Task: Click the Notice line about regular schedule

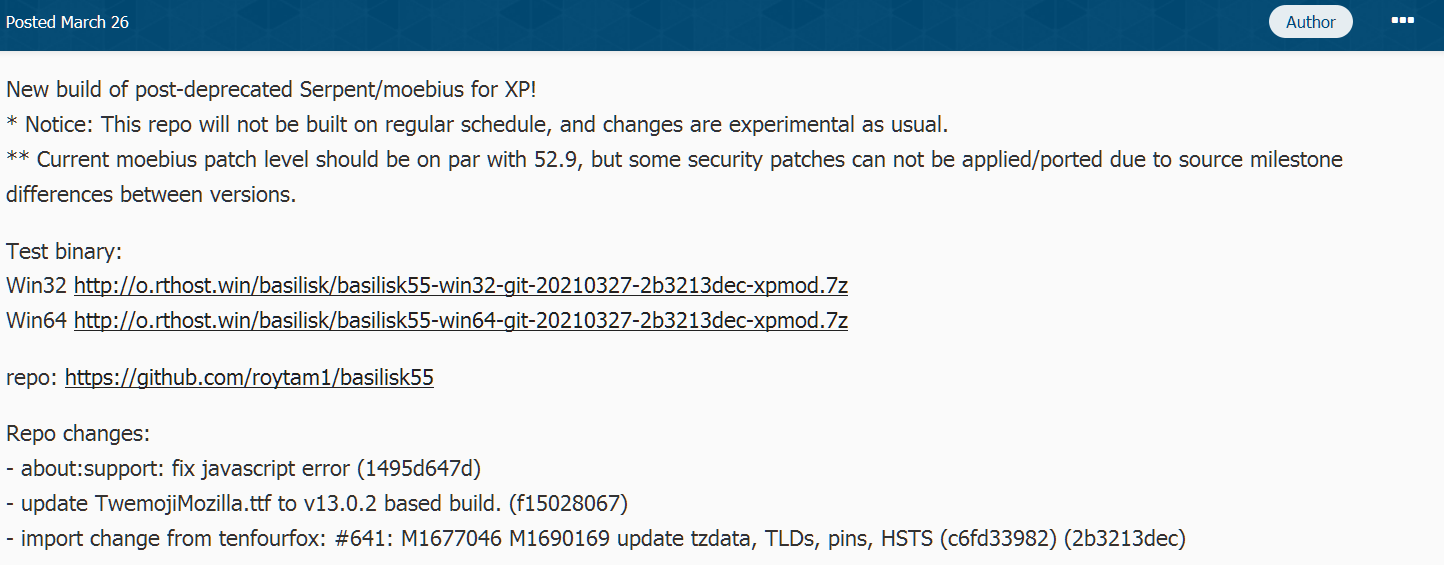Action: pos(477,125)
